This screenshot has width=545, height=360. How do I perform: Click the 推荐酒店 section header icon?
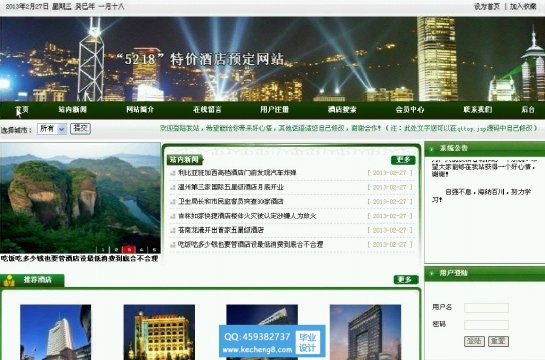(9, 280)
